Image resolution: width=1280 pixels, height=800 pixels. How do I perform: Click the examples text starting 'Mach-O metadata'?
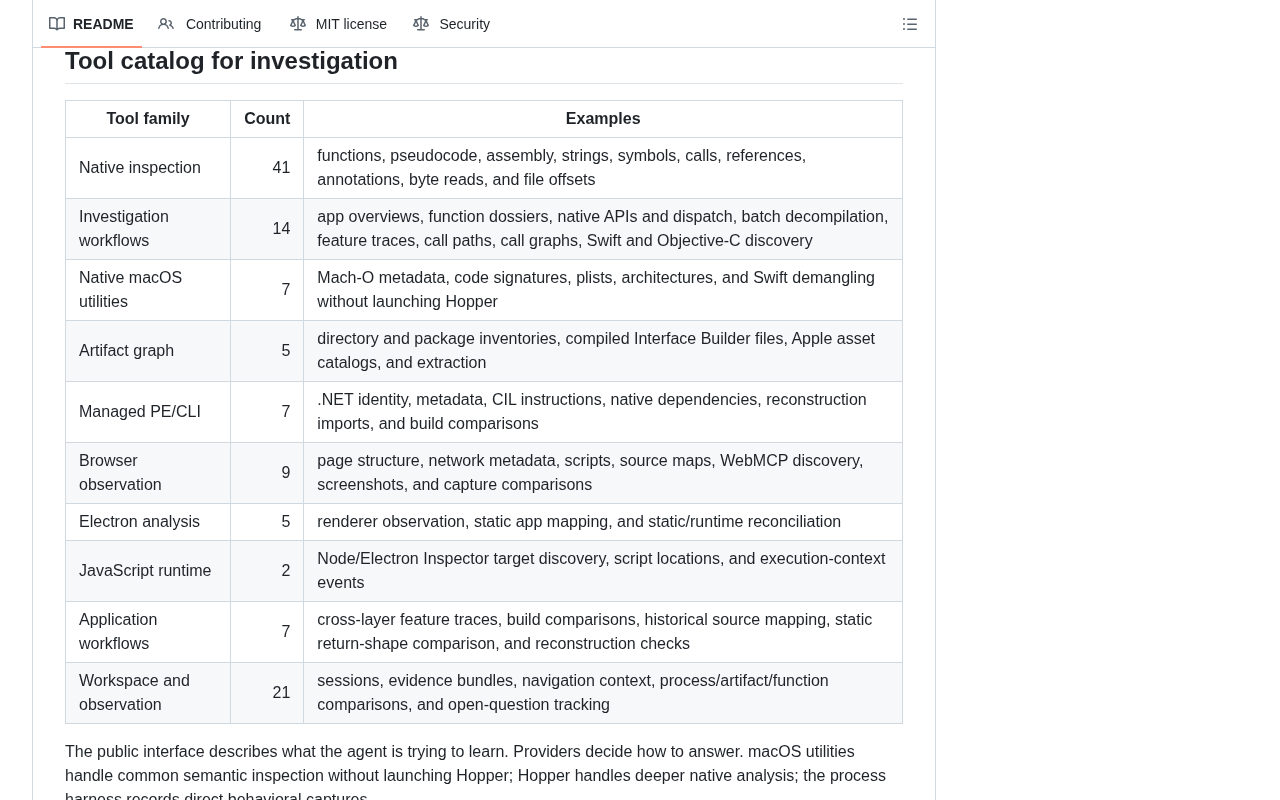pyautogui.click(x=596, y=290)
